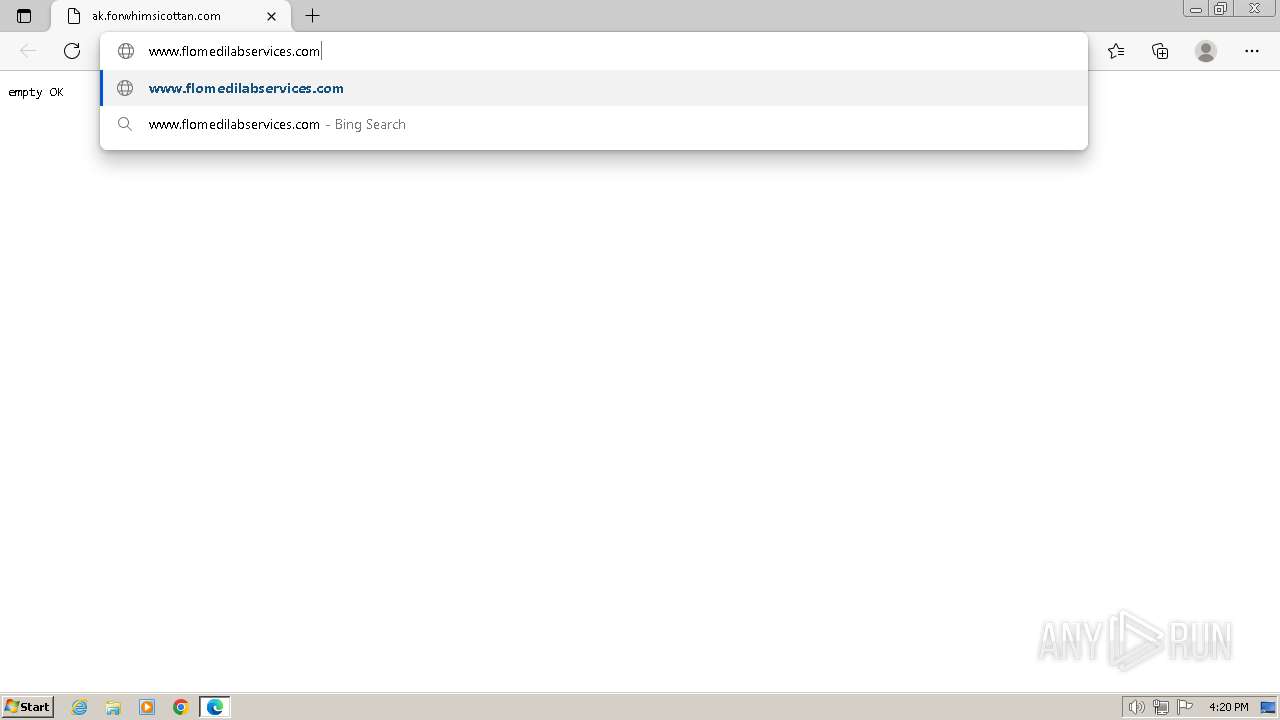Open volume speaker tray icon
The height and width of the screenshot is (720, 1280).
(x=1136, y=707)
